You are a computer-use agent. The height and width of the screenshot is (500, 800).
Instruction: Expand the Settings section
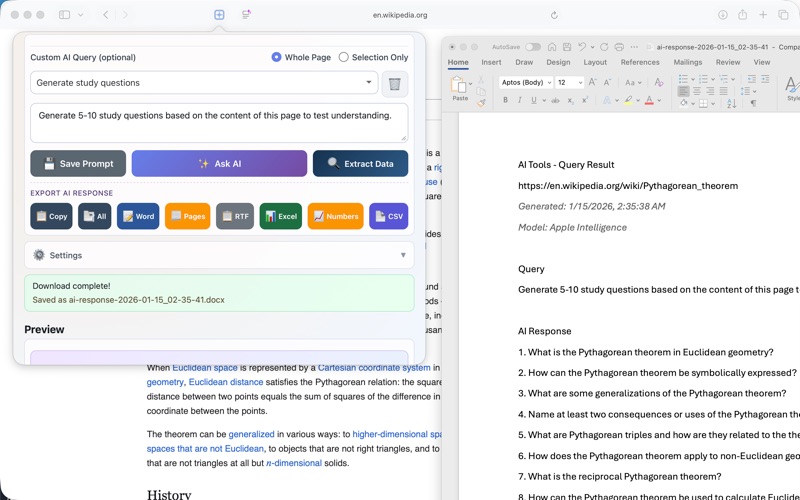pos(219,255)
